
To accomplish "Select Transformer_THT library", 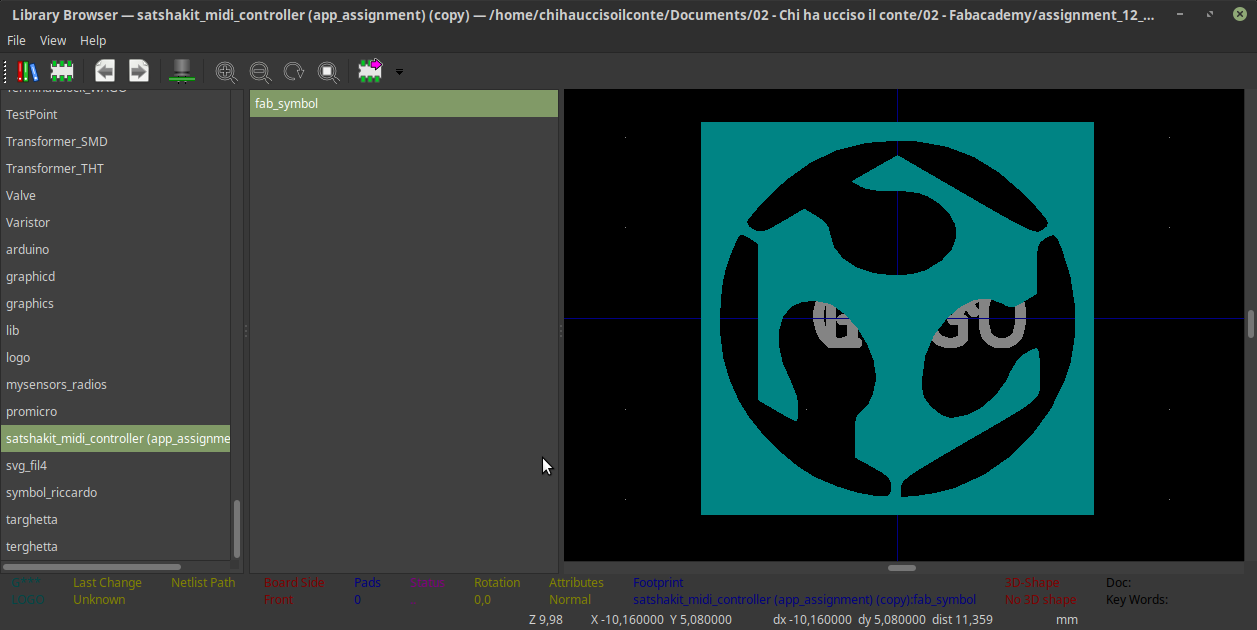I will (115, 169).
